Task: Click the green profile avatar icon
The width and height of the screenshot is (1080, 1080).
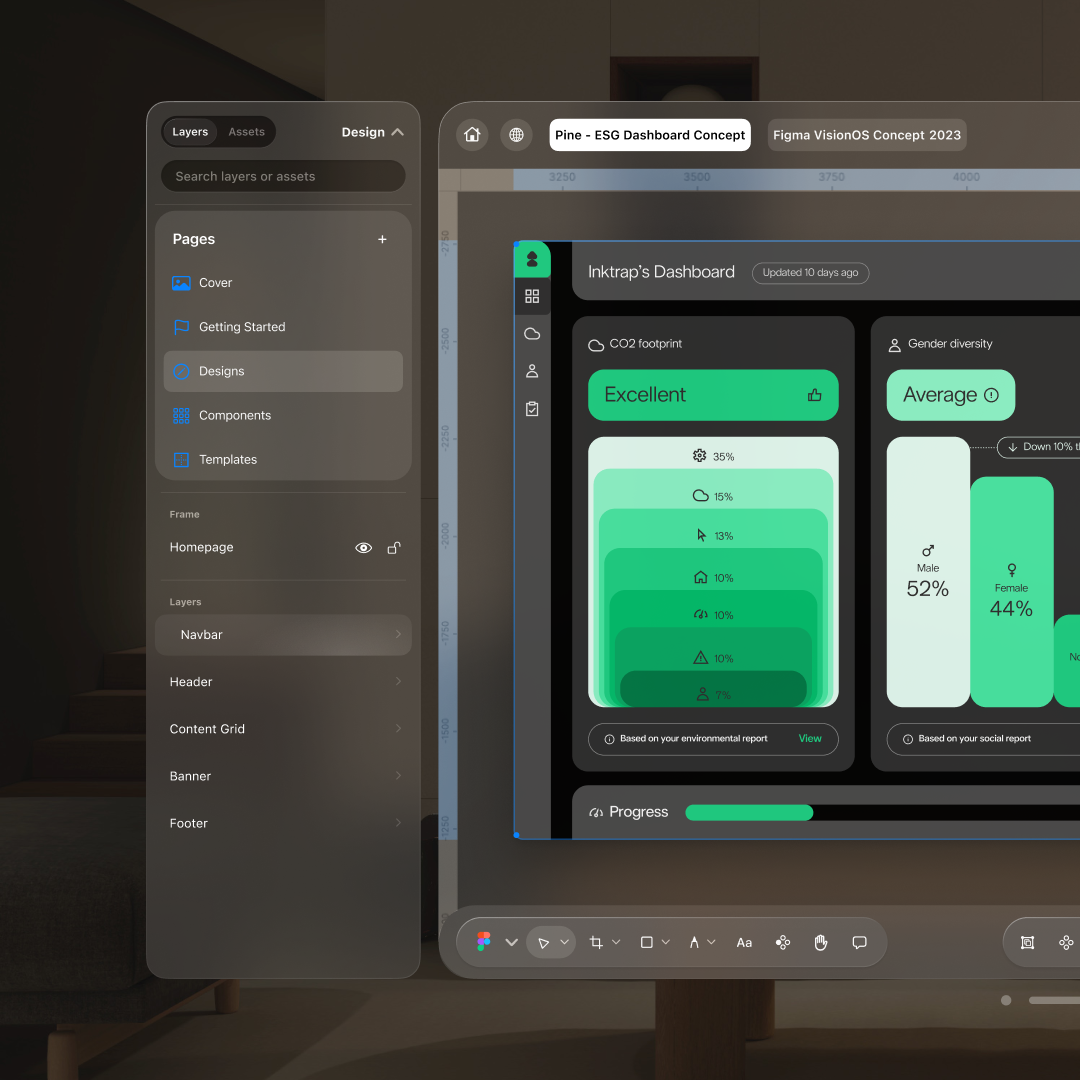Action: click(x=532, y=259)
